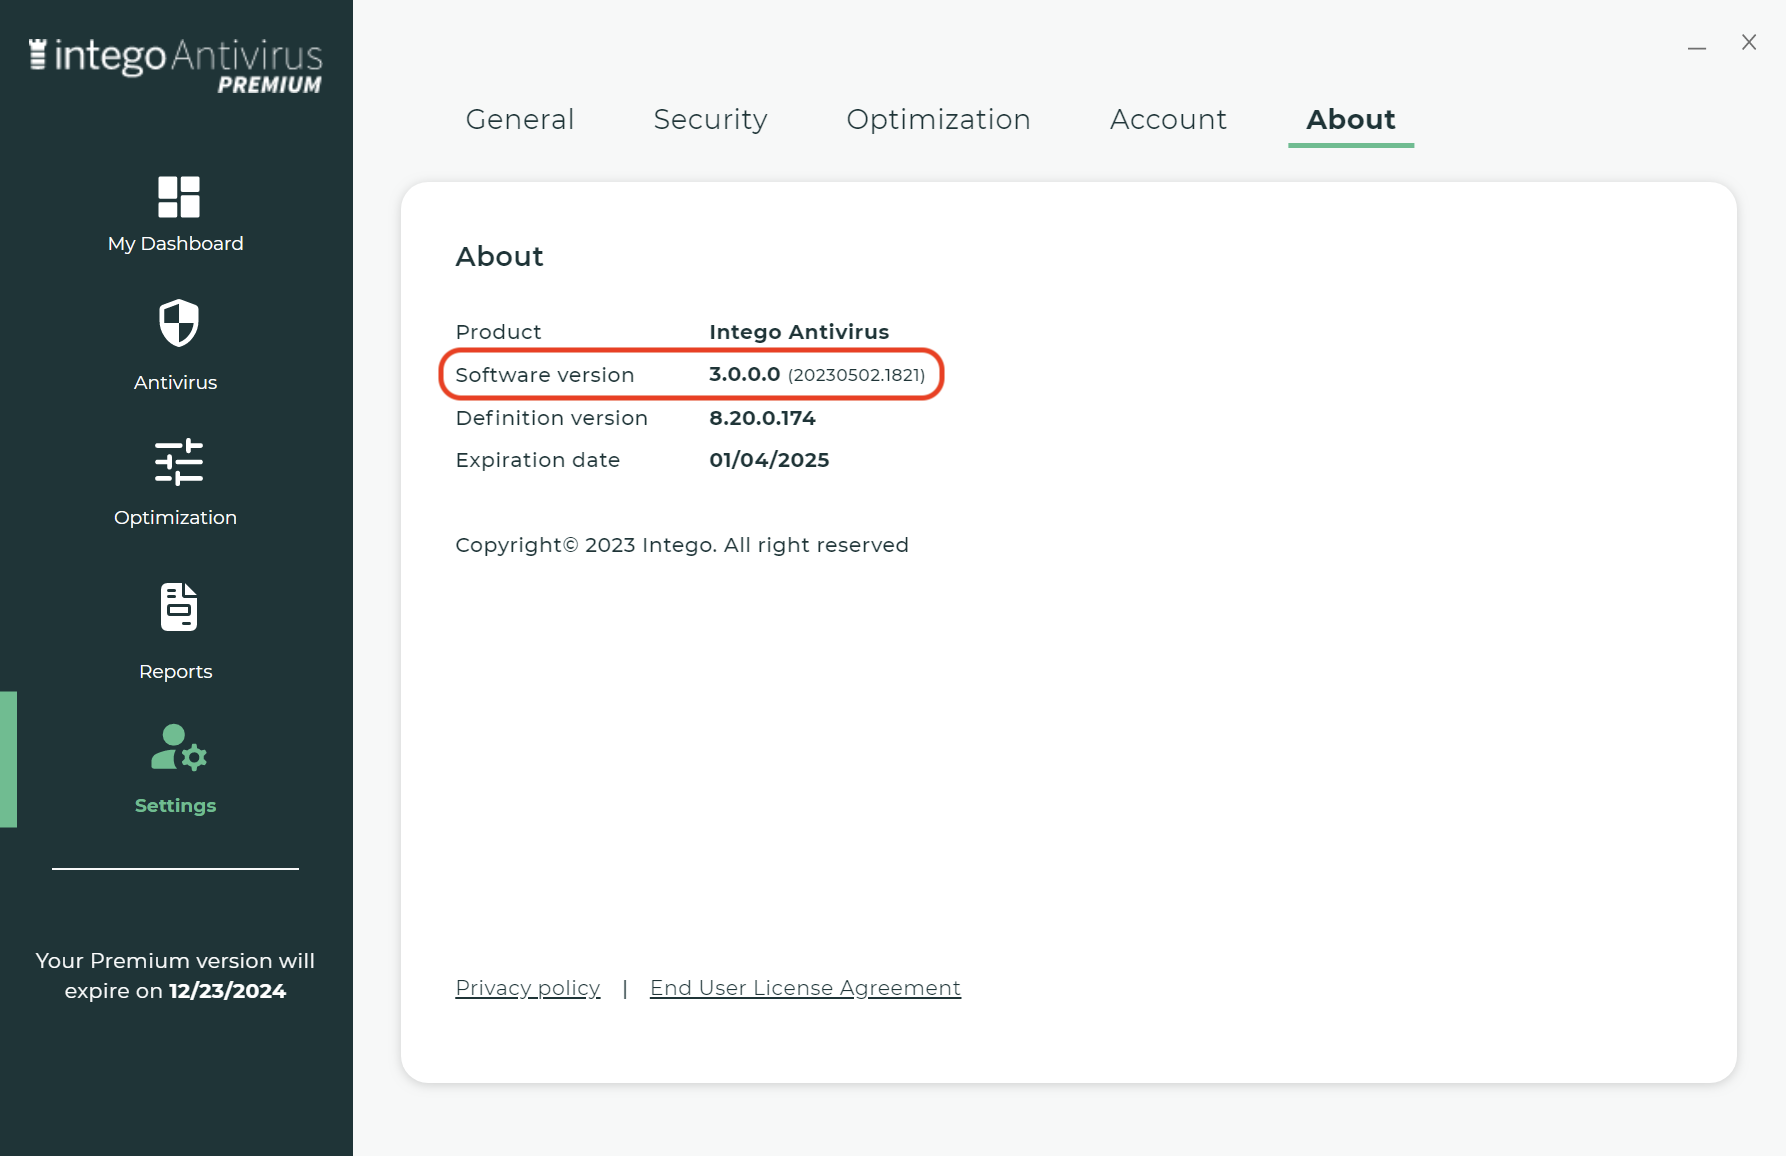This screenshot has width=1786, height=1156.
Task: Open My Dashboard from the sidebar
Action: tap(176, 215)
